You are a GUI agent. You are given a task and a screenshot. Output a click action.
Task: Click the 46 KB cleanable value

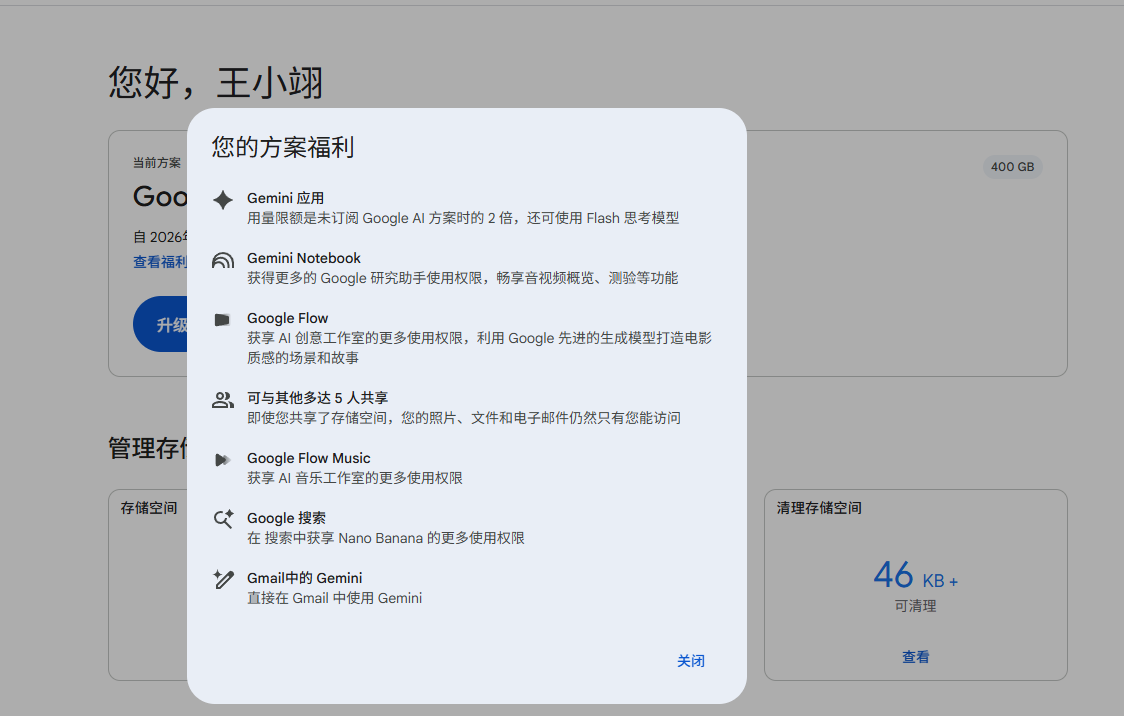[915, 576]
